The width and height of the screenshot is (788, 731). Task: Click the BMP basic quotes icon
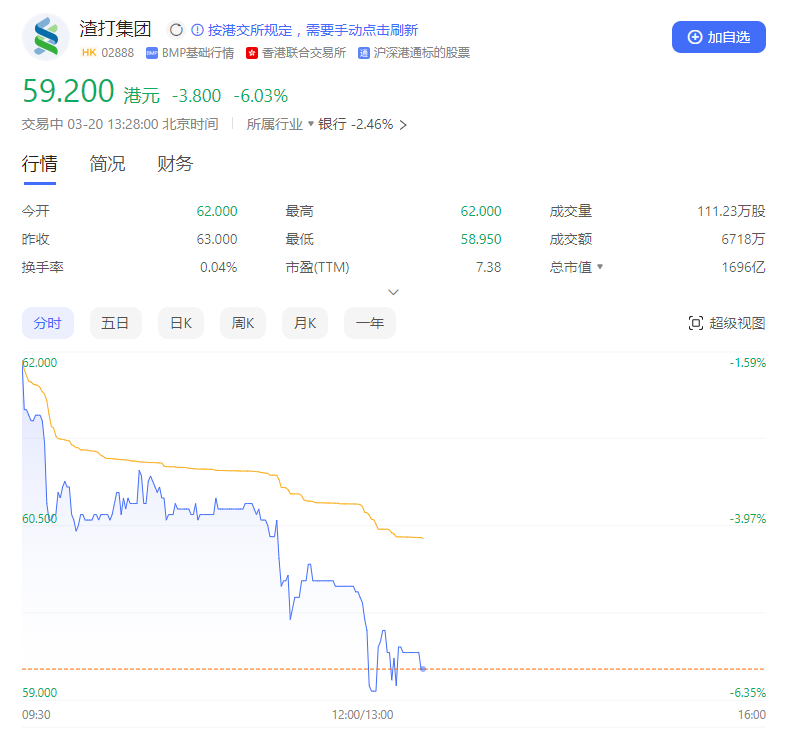pos(152,53)
